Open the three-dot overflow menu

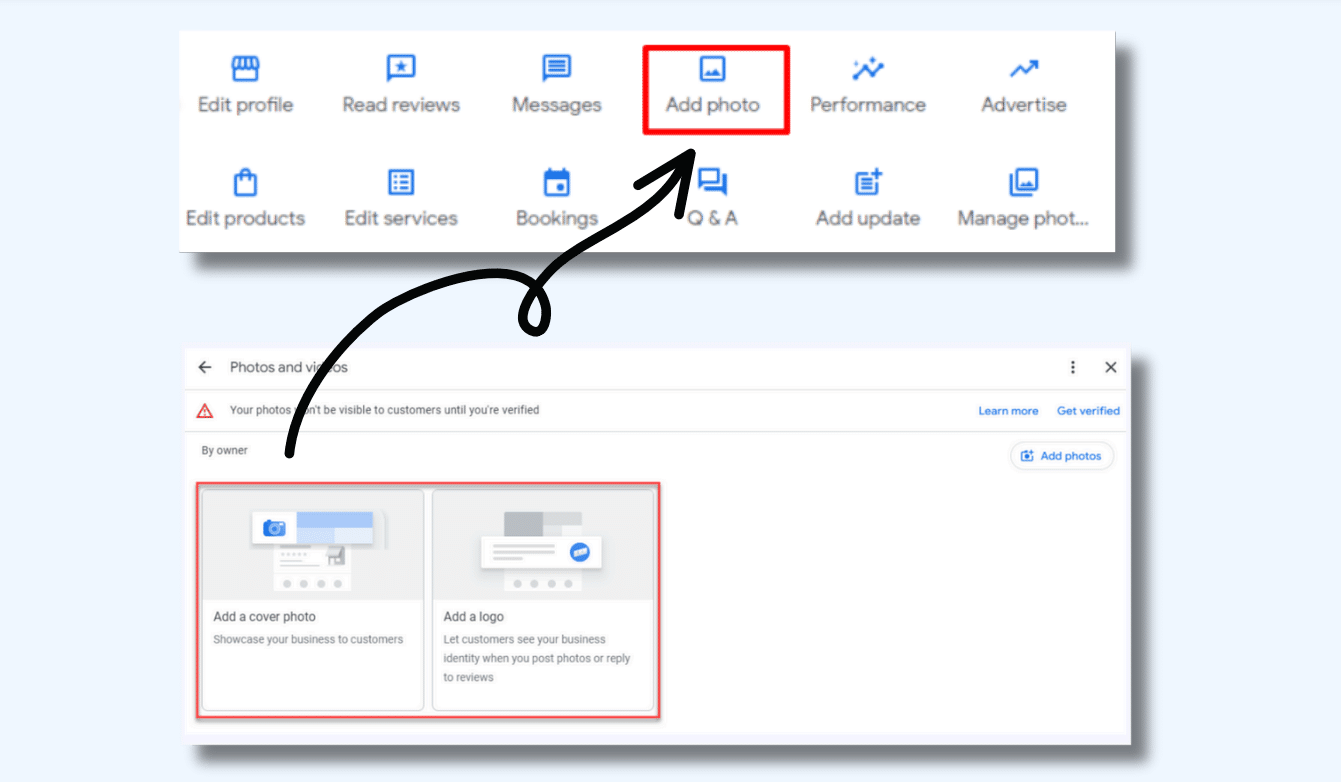coord(1072,367)
